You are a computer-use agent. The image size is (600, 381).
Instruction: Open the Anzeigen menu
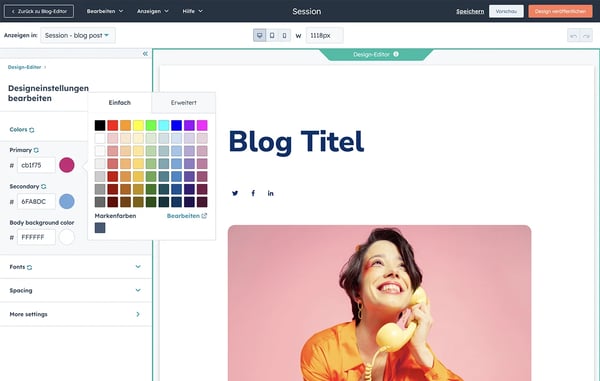[x=153, y=11]
